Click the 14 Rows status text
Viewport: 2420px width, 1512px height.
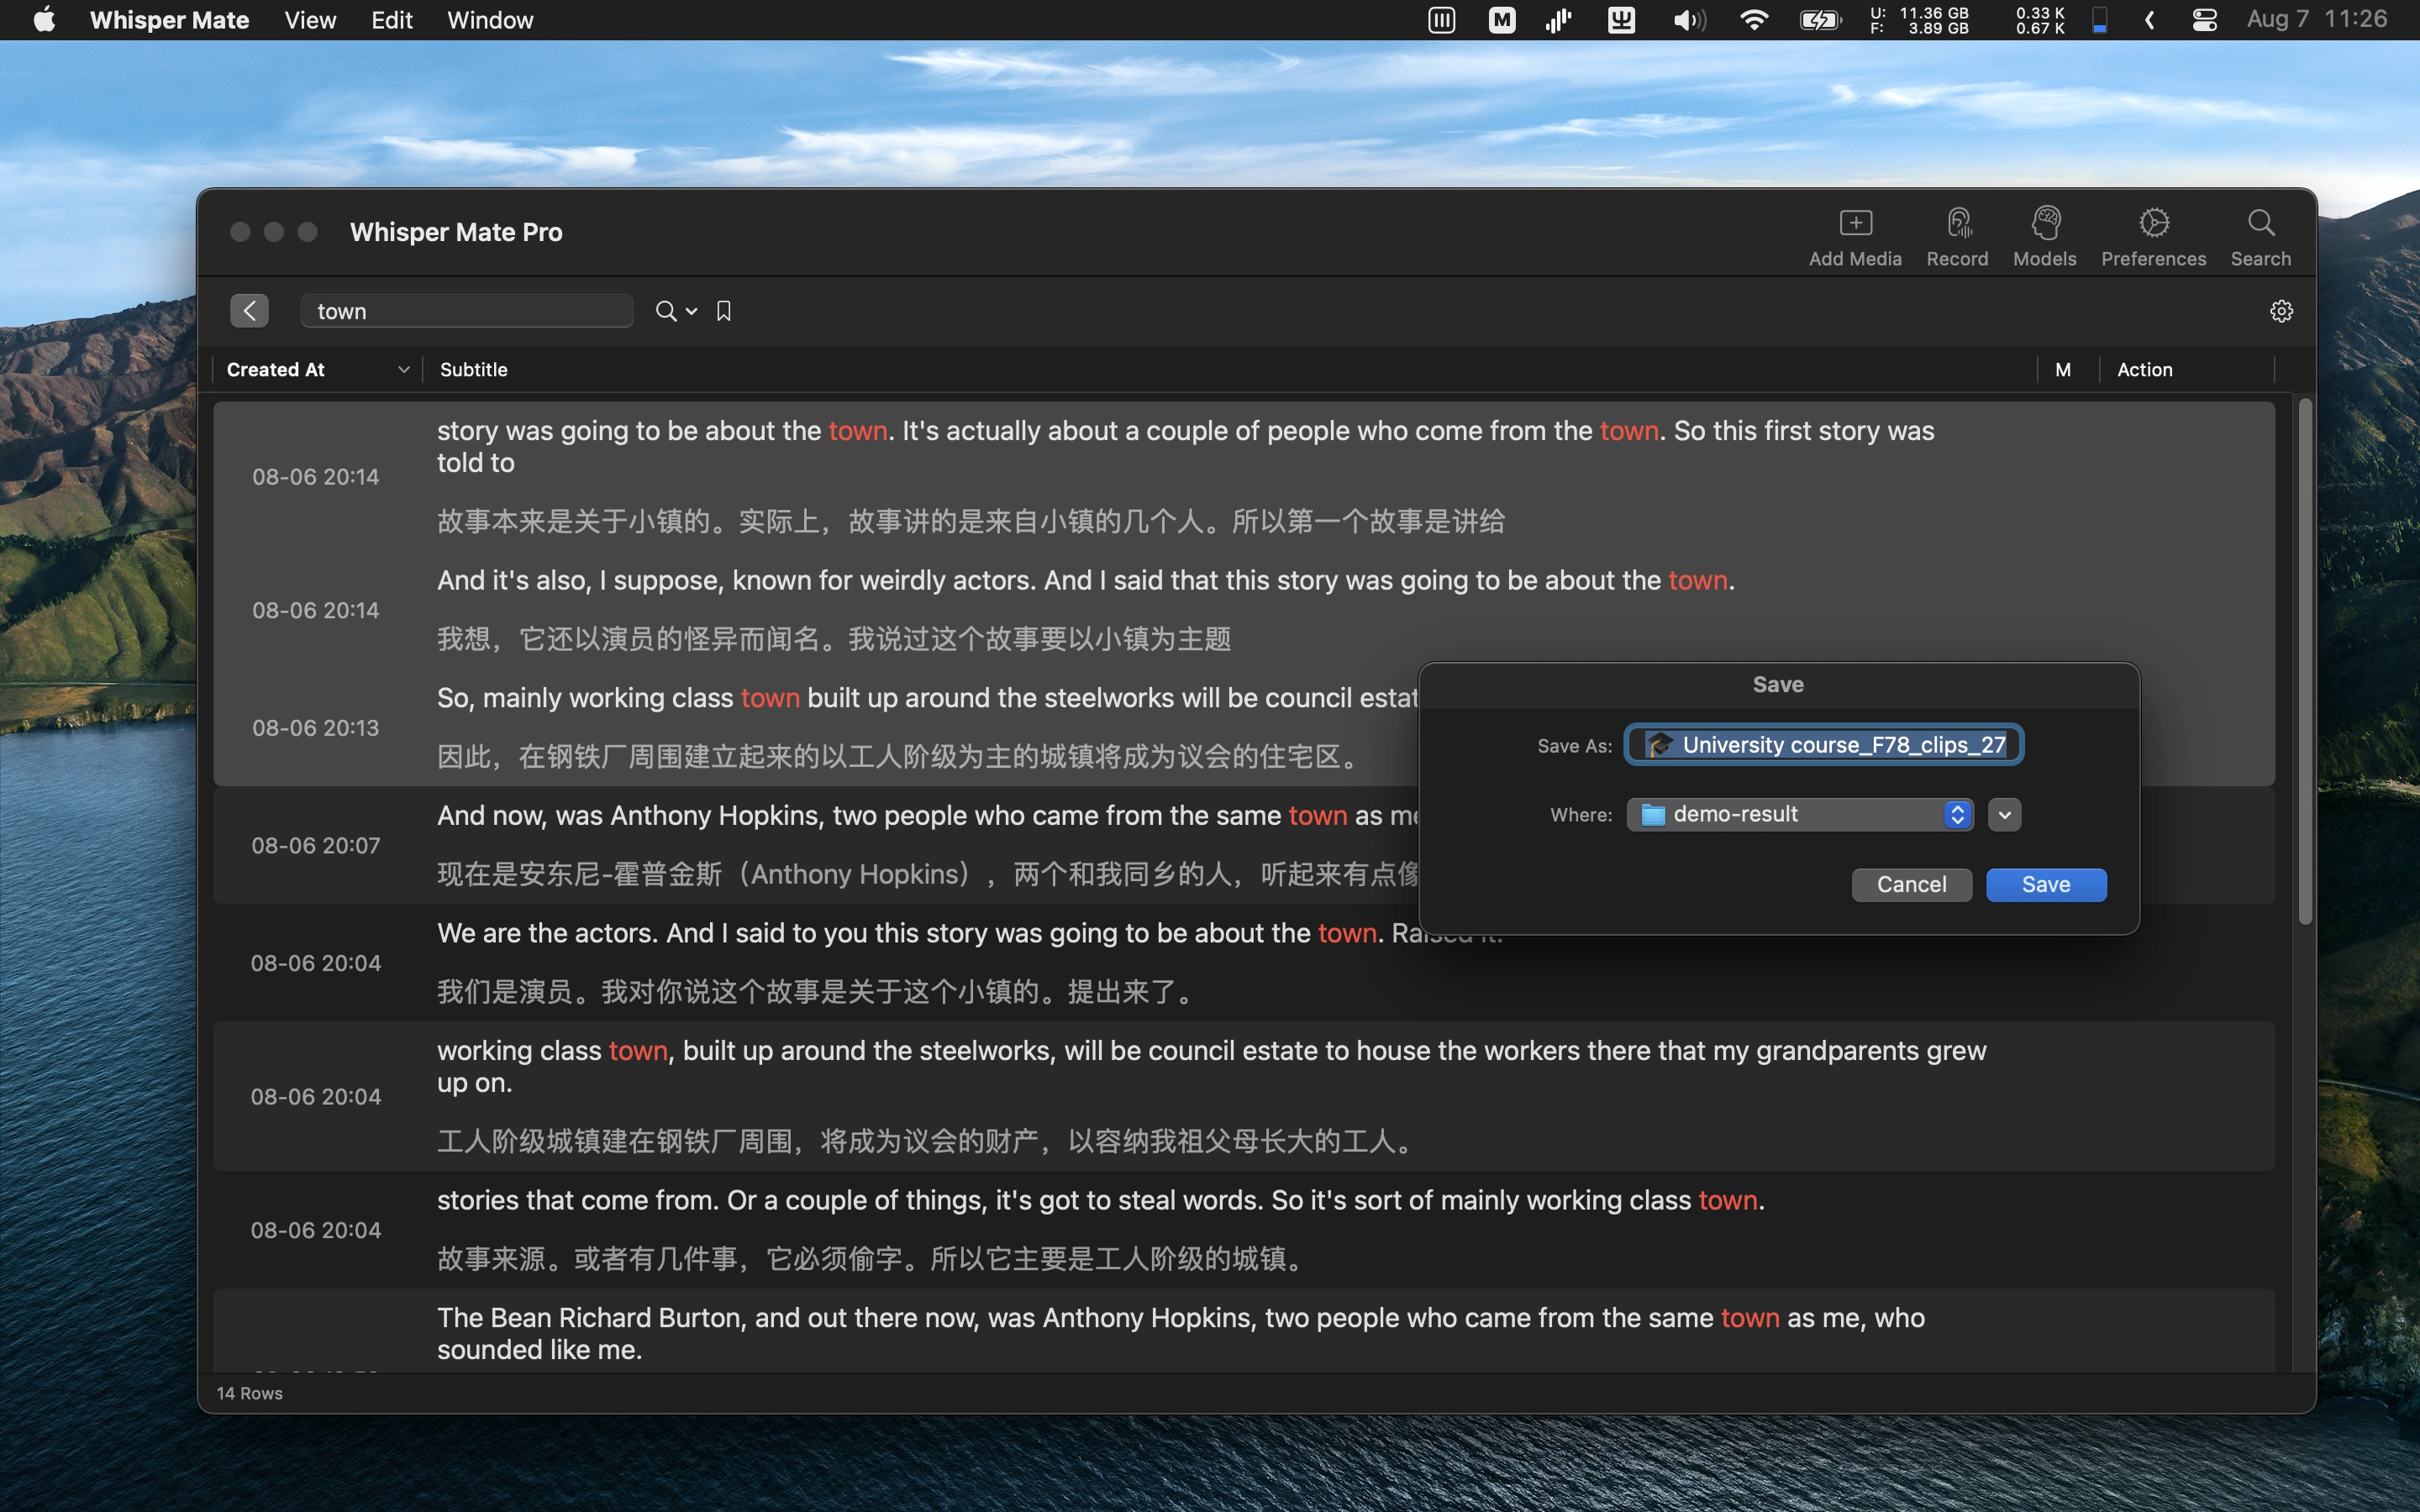[250, 1393]
